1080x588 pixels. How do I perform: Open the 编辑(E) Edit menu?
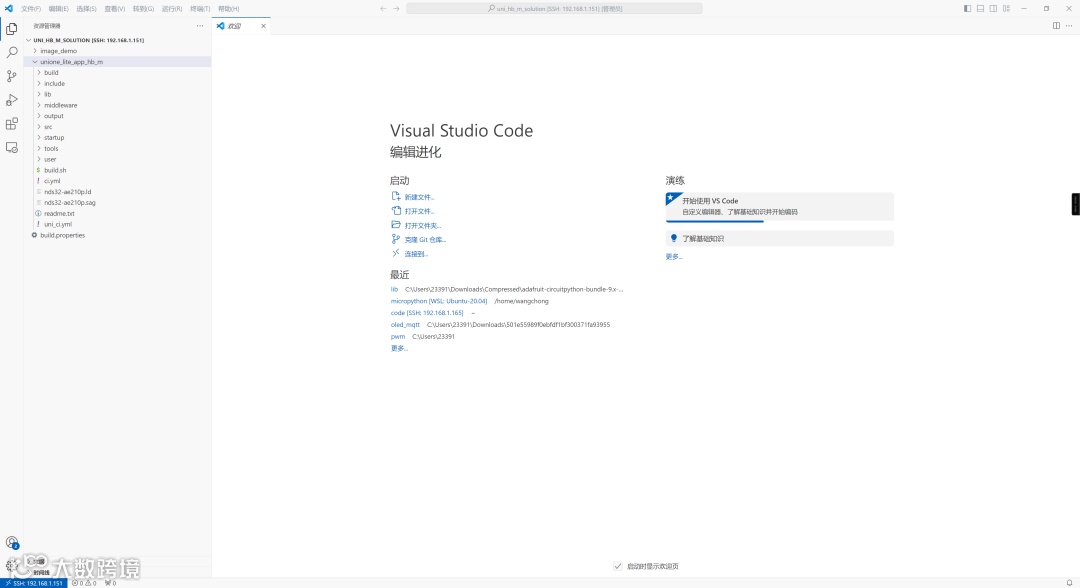pos(59,9)
